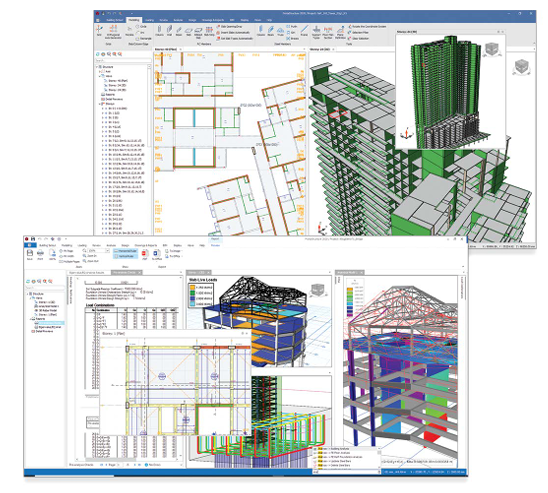Select the Slab Strip tool
548x493 pixels.
click(209, 31)
